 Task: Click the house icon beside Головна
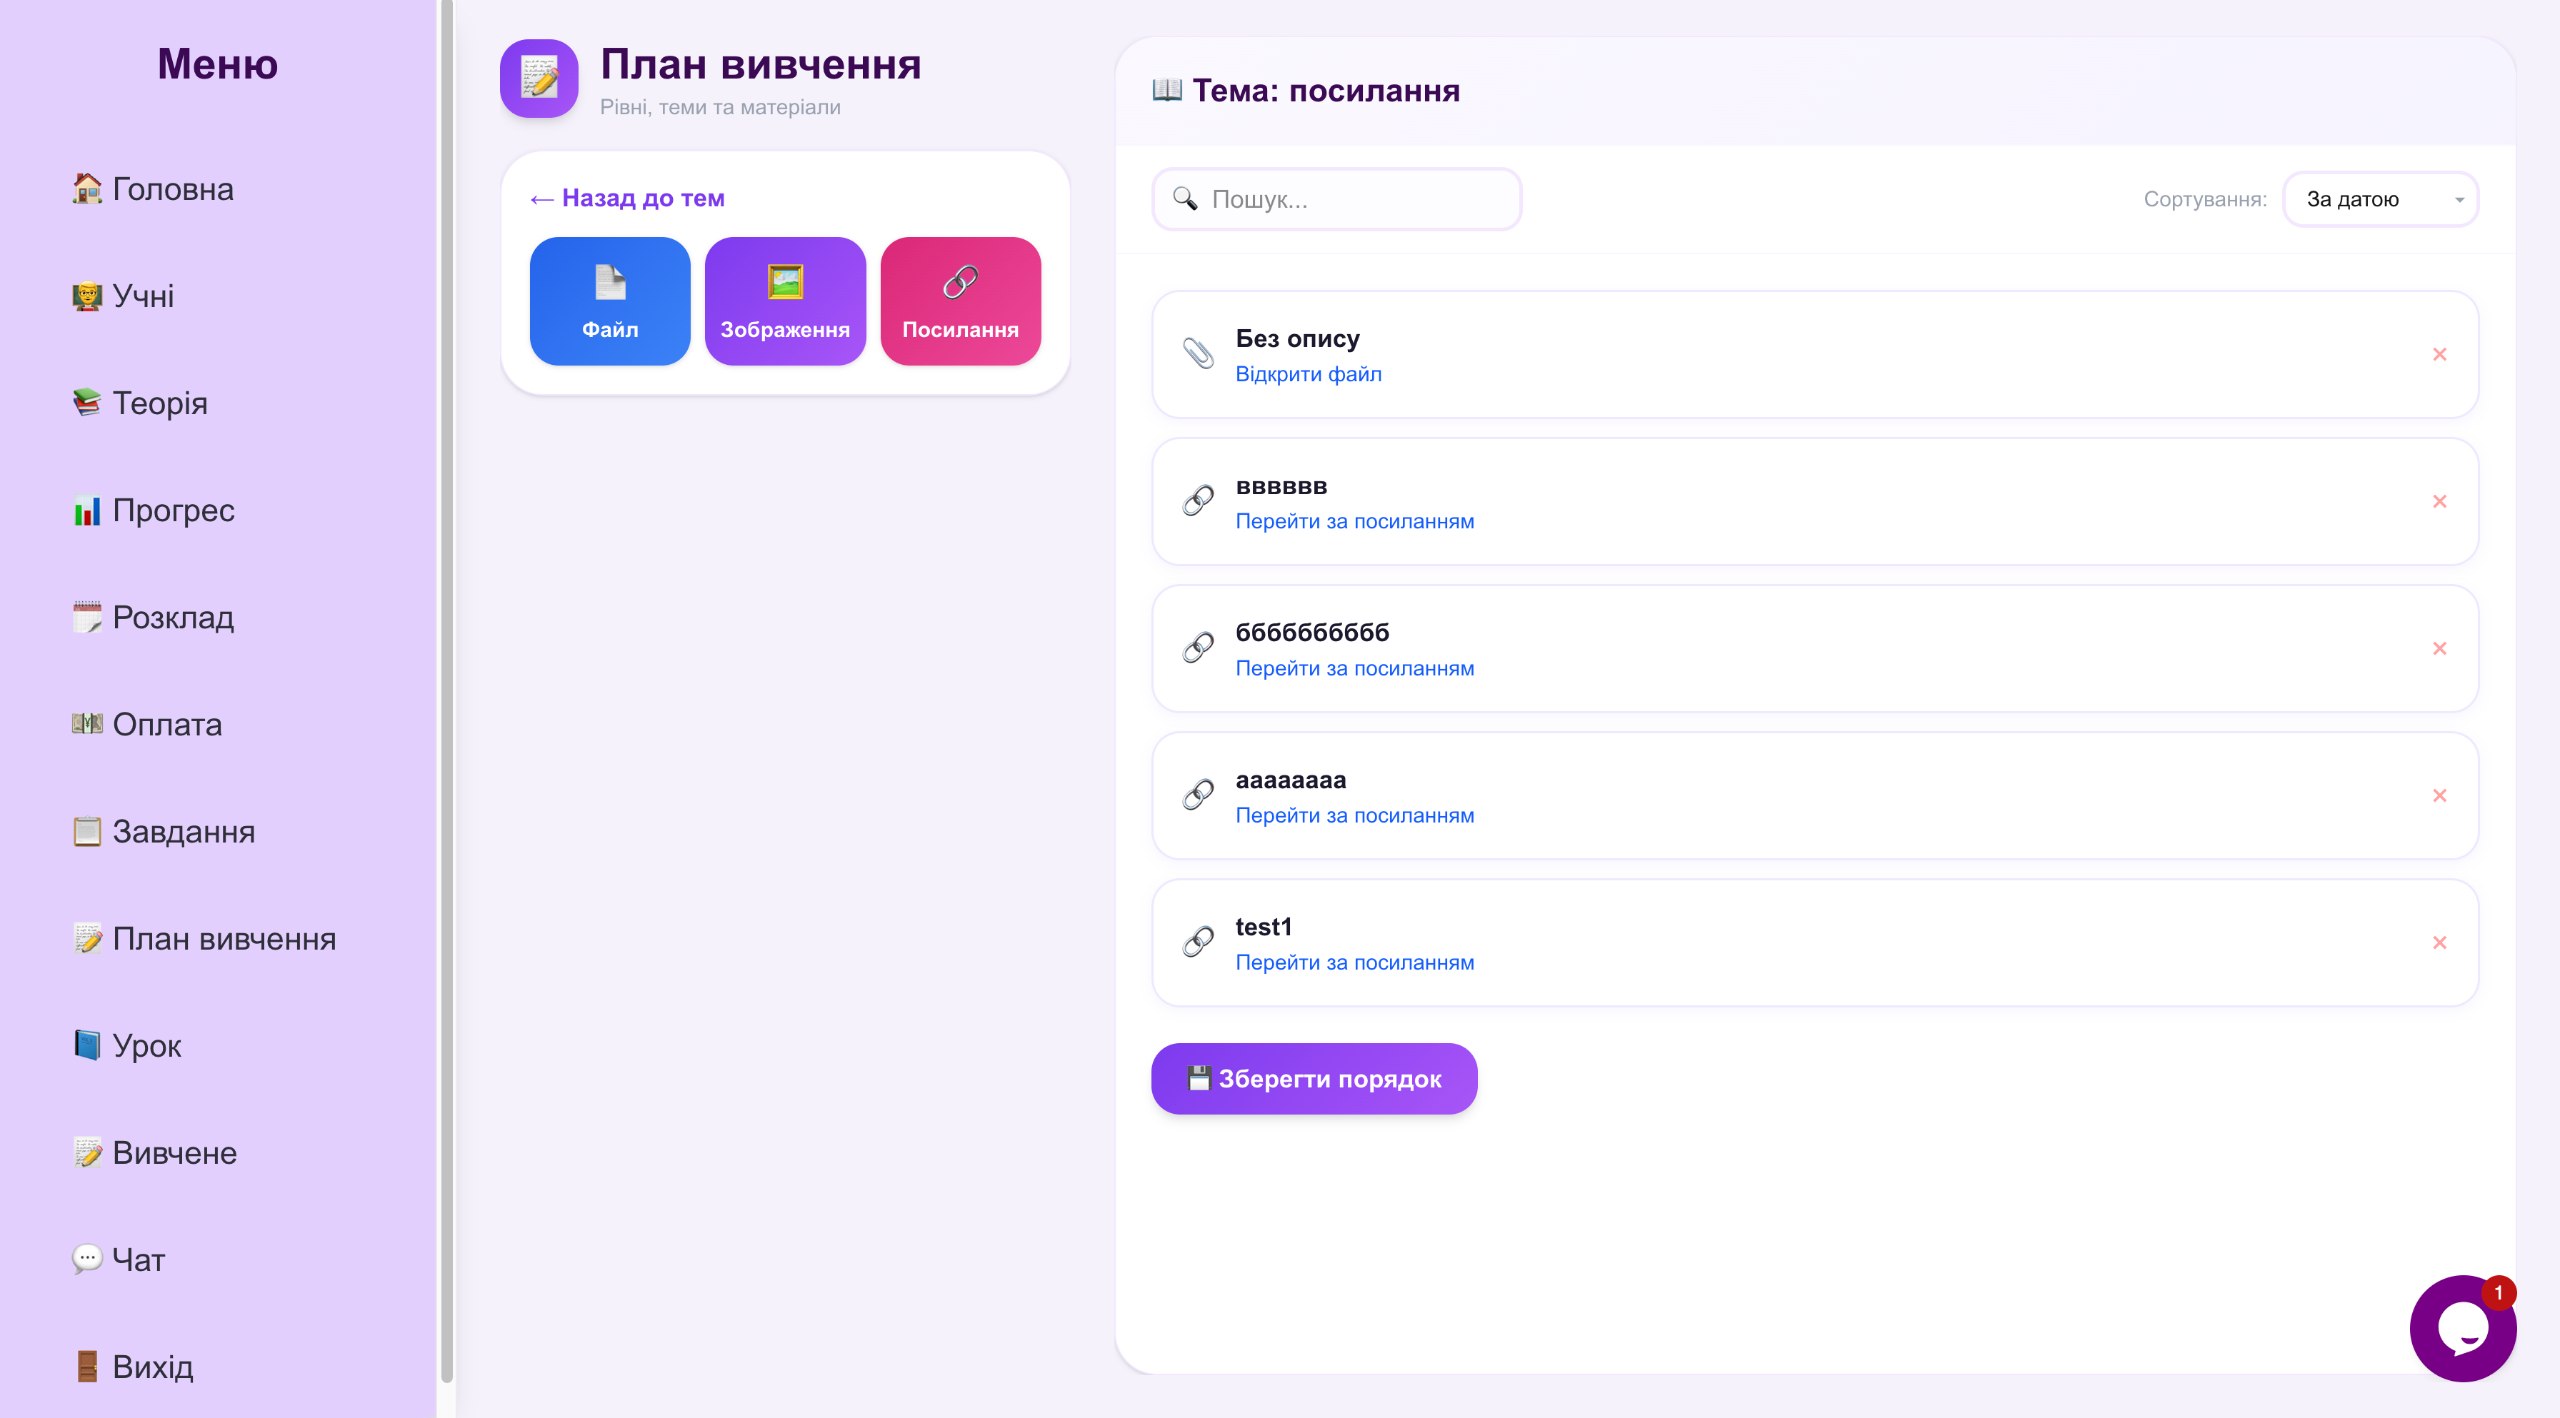point(87,188)
